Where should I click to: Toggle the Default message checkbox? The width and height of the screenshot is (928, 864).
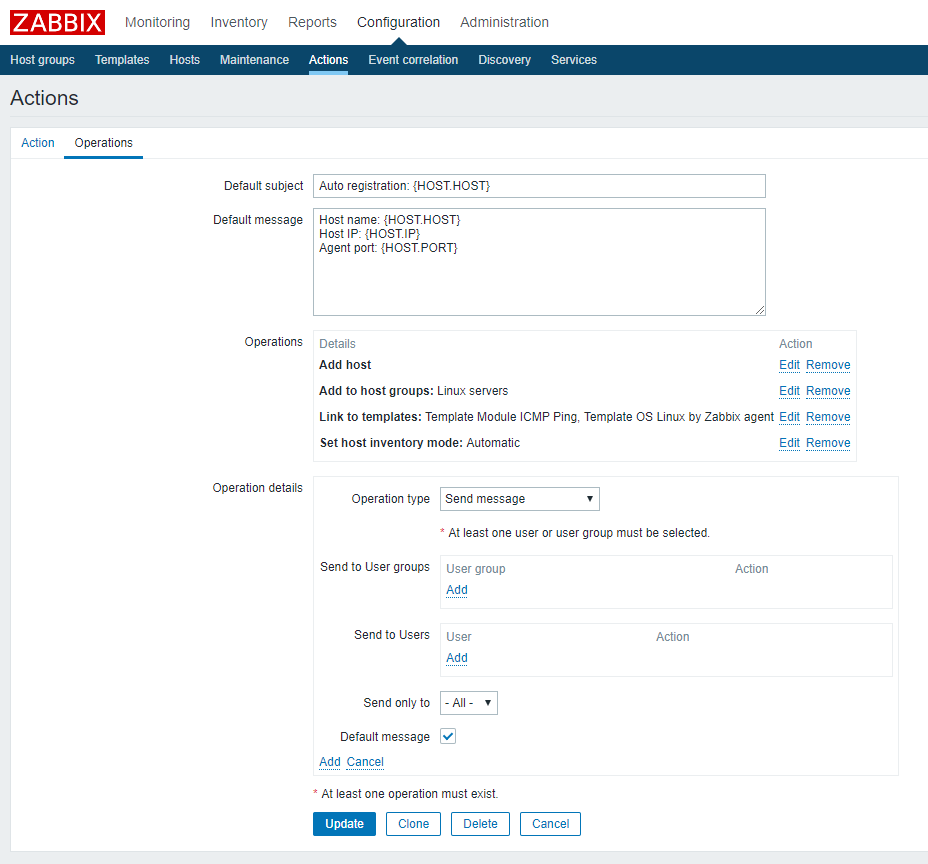(448, 737)
